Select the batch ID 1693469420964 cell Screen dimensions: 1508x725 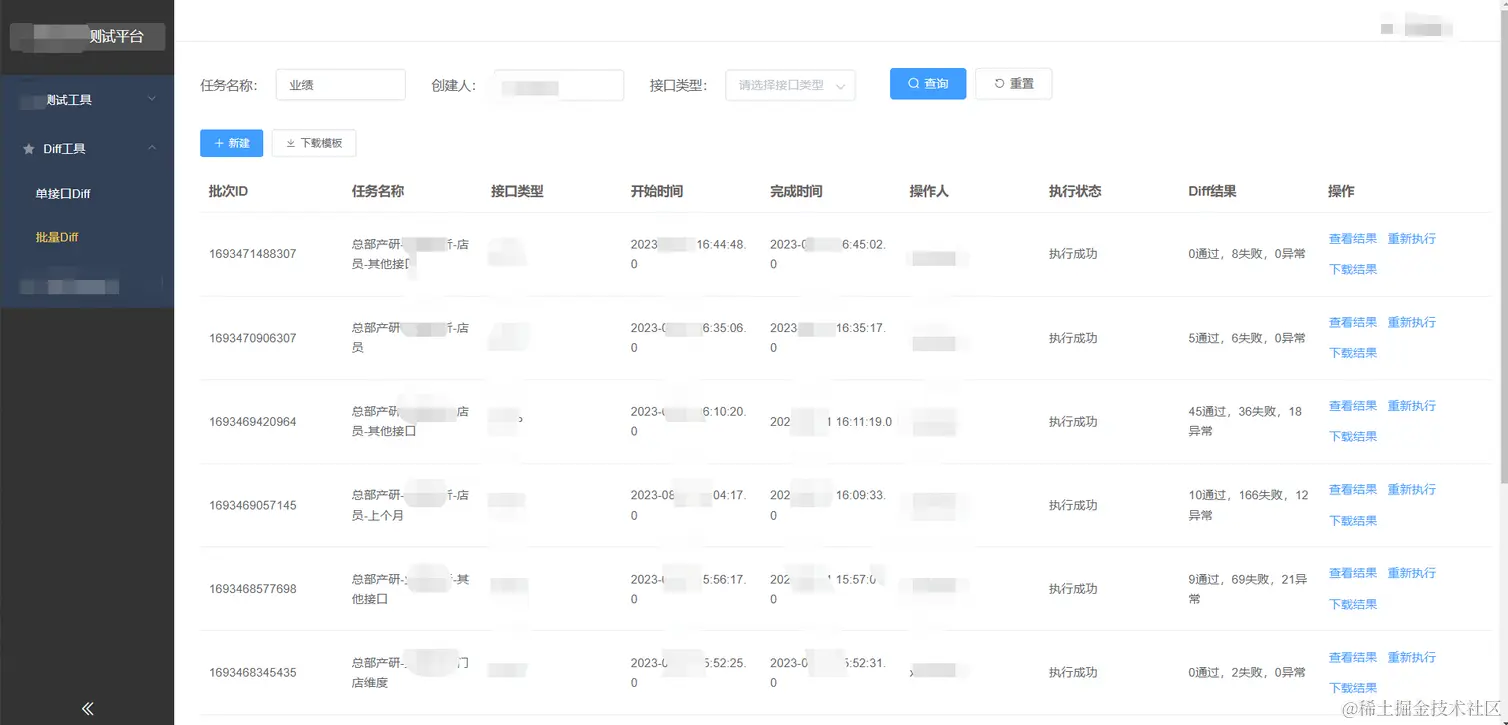coord(253,422)
